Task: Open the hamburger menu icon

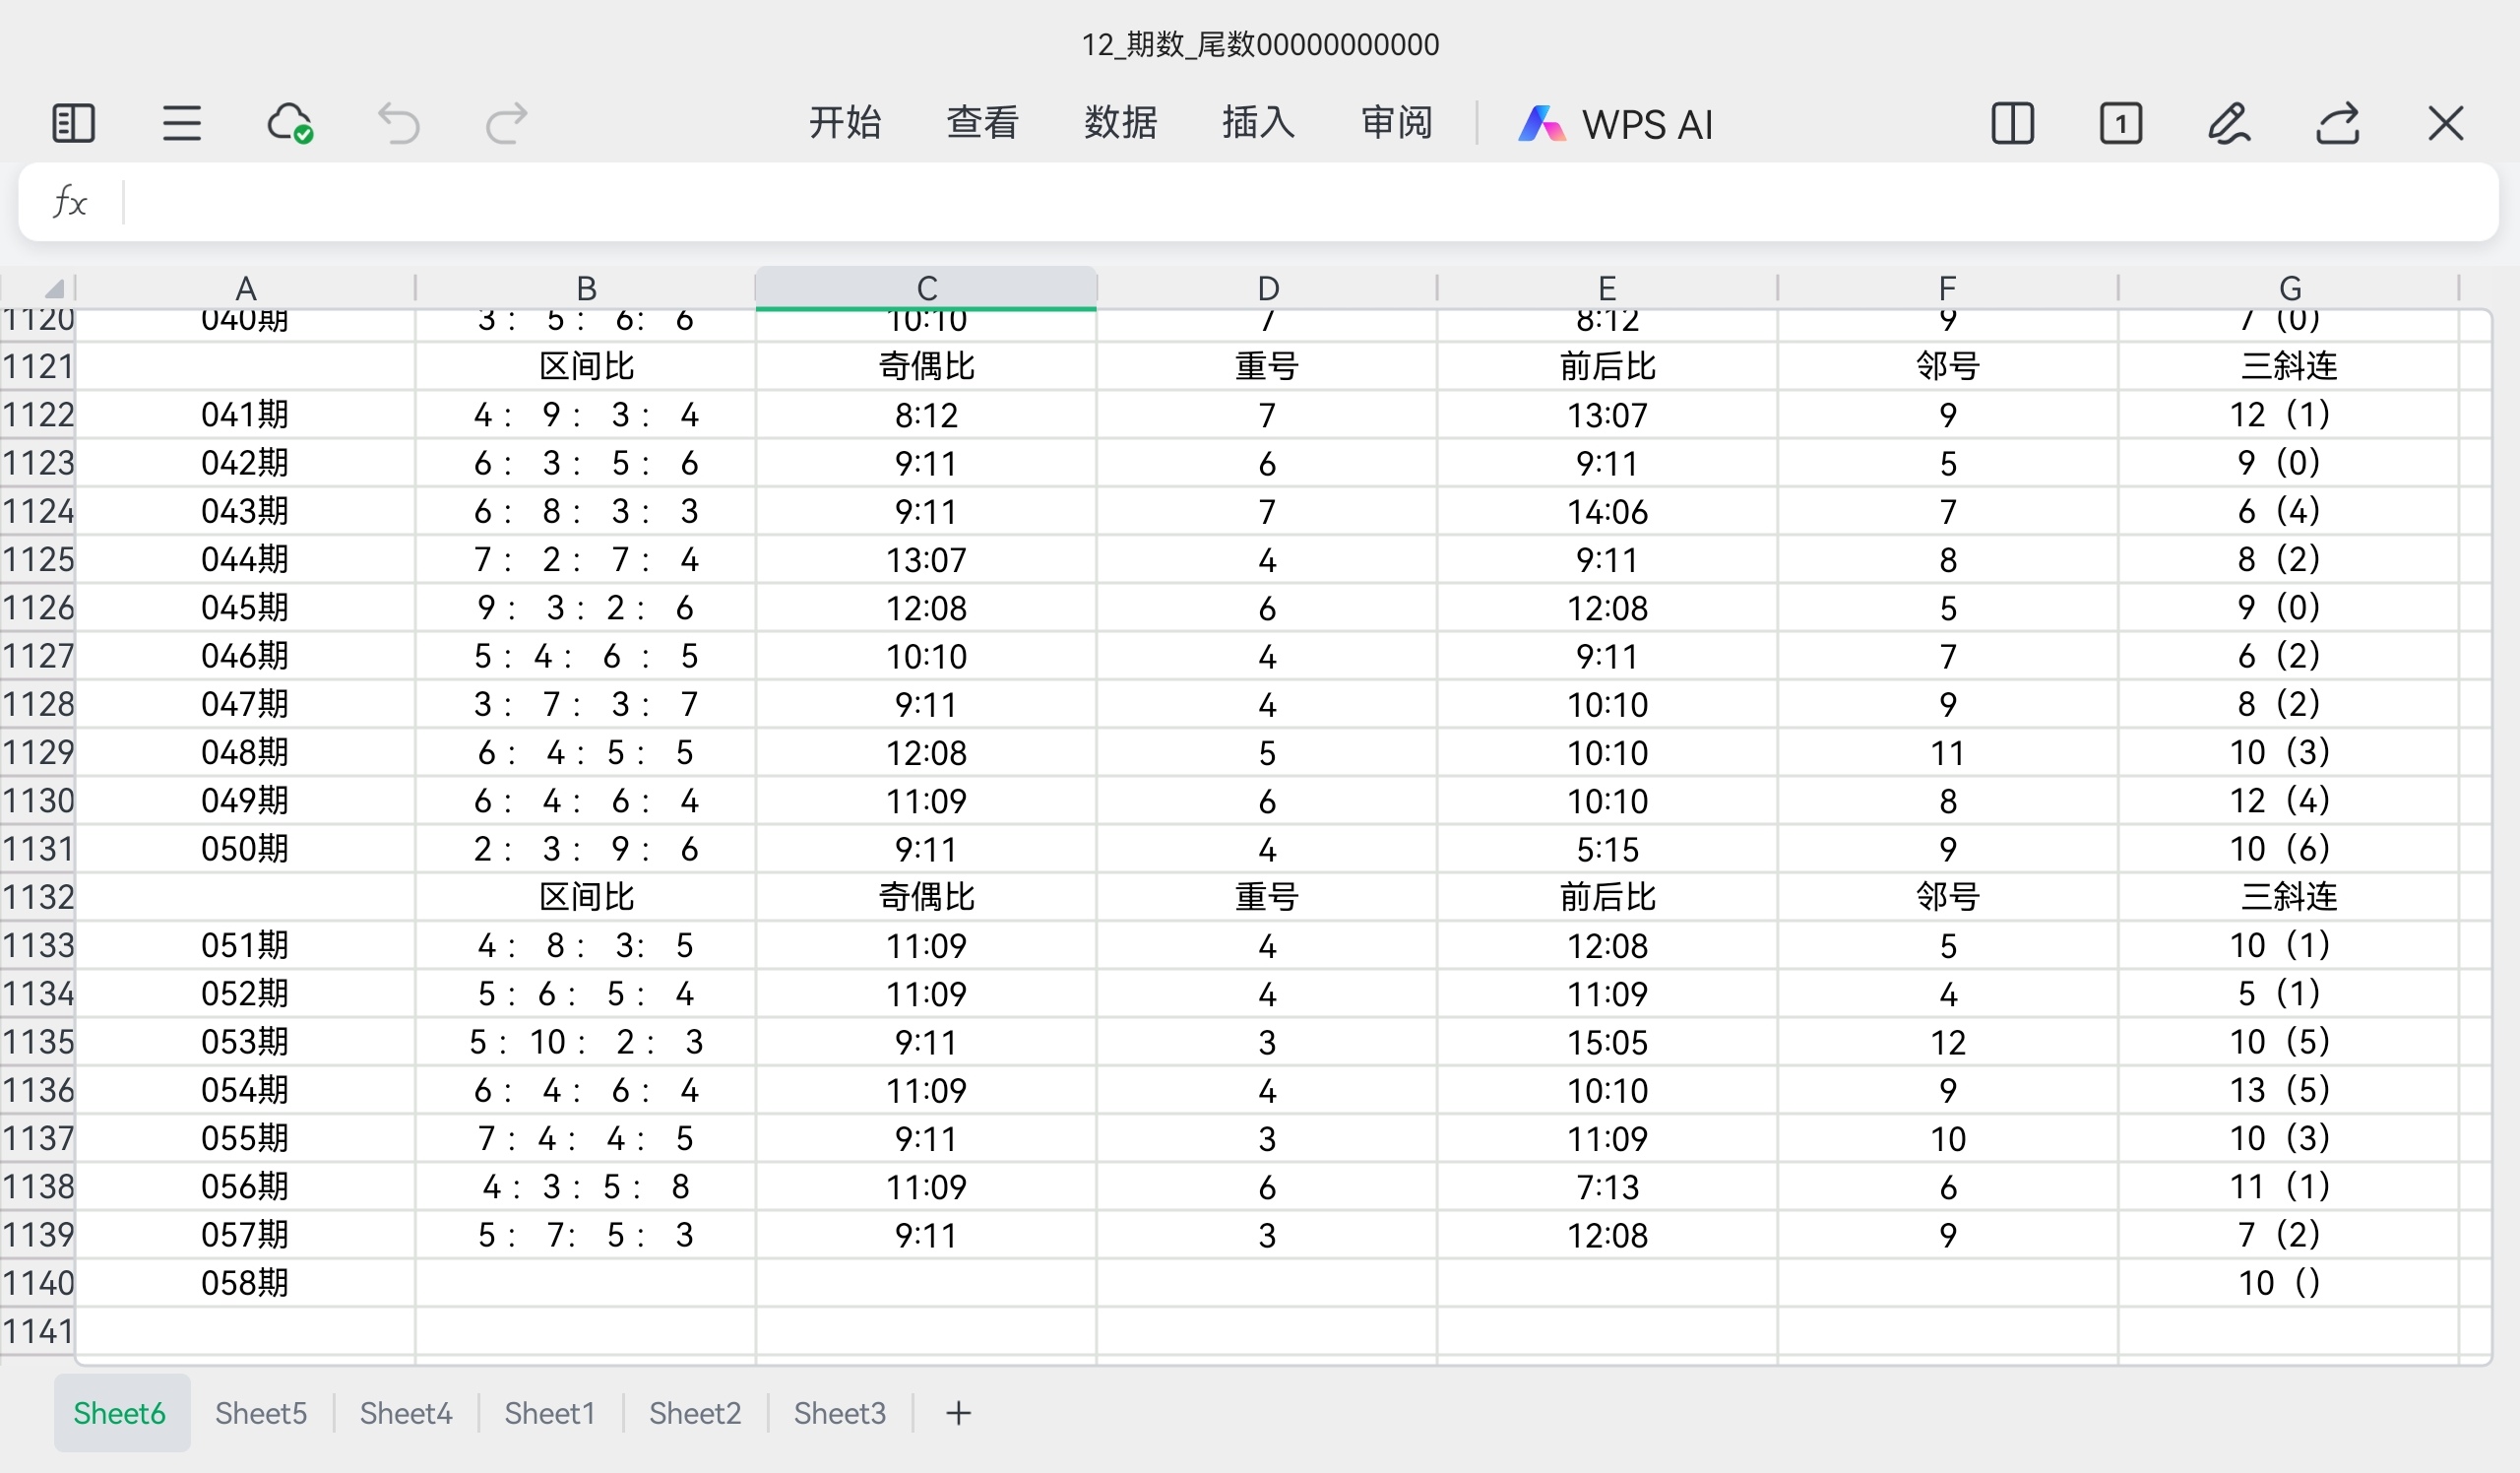Action: 182,124
